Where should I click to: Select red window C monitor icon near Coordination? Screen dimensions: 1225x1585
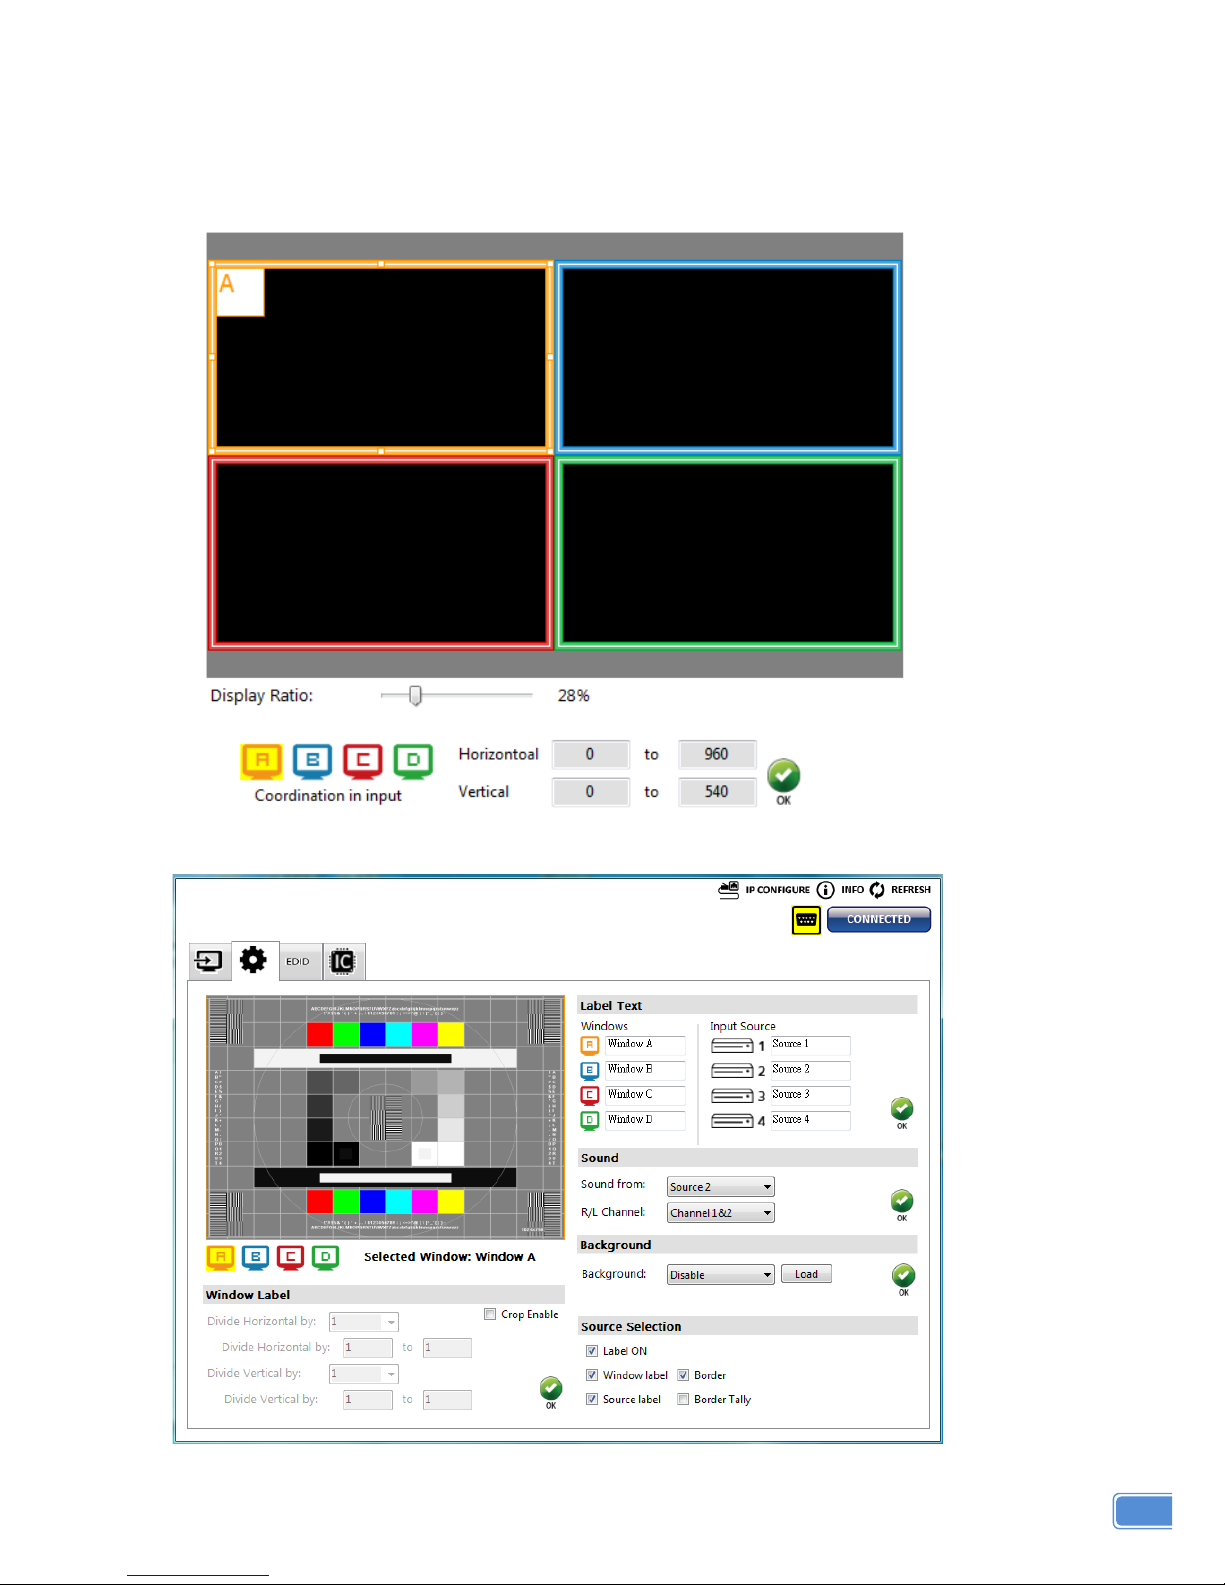click(x=363, y=761)
